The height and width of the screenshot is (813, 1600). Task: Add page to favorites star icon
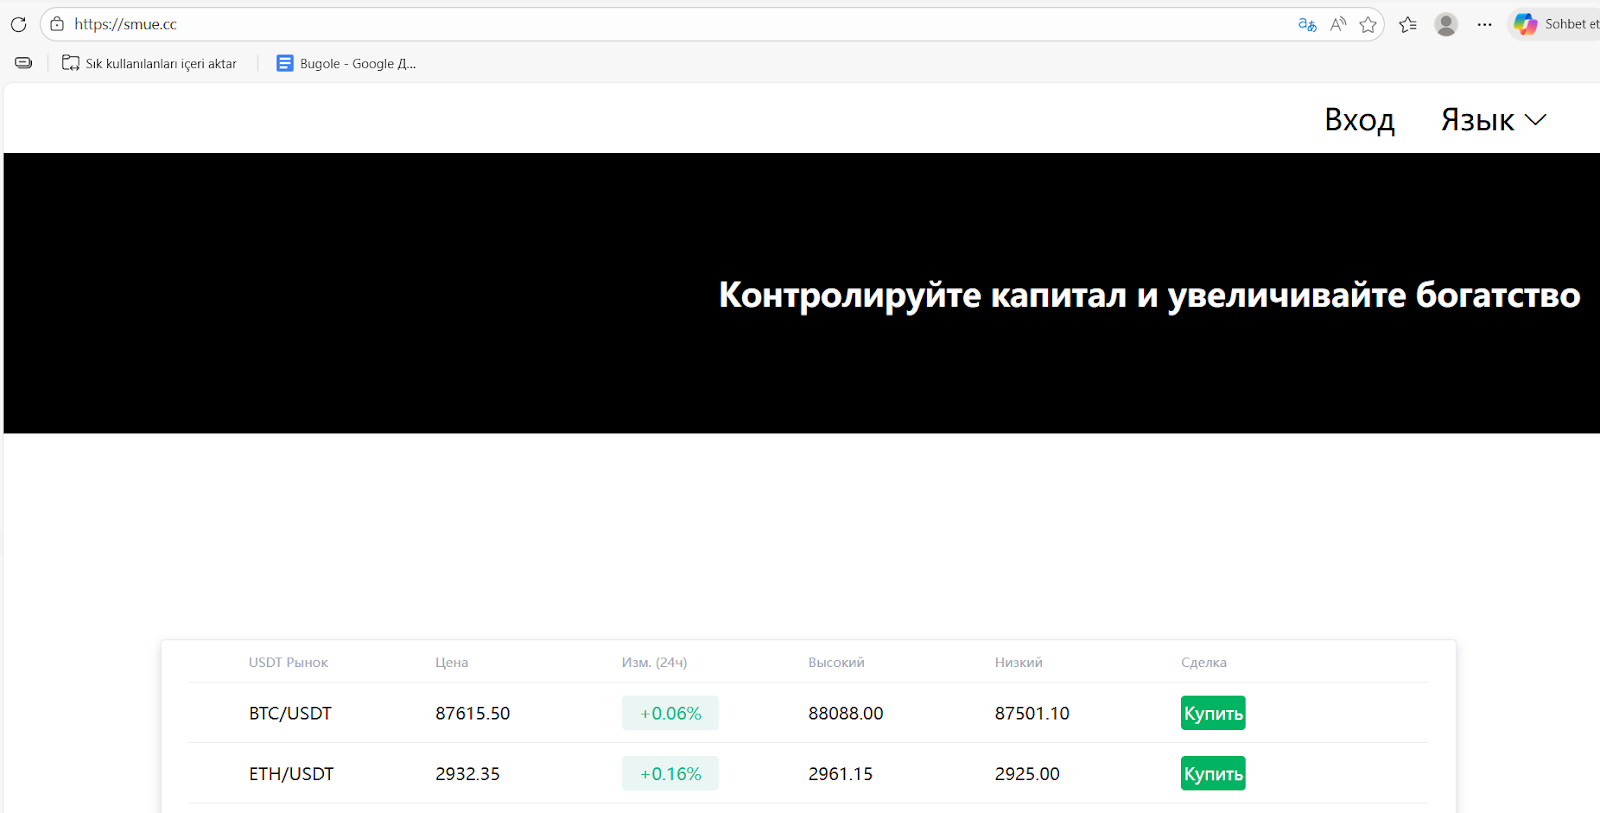click(1368, 25)
